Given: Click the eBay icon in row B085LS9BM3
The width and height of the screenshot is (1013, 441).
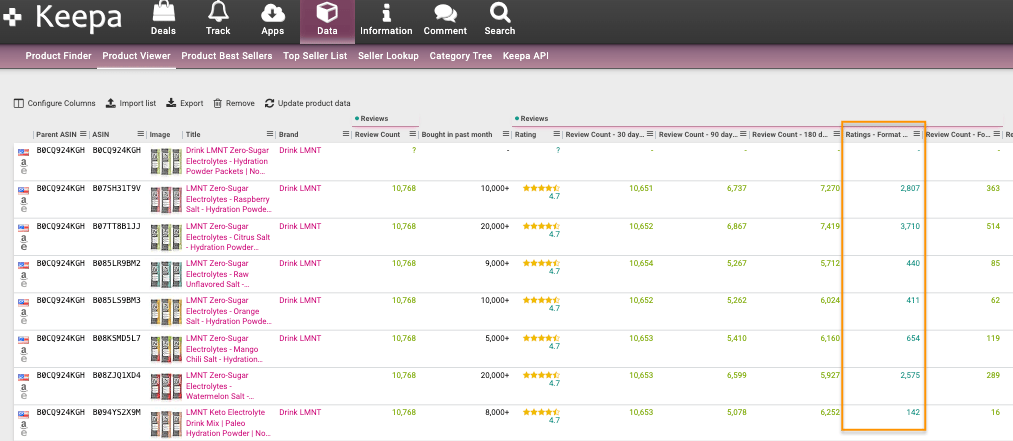Looking at the screenshot, I should coord(24,320).
